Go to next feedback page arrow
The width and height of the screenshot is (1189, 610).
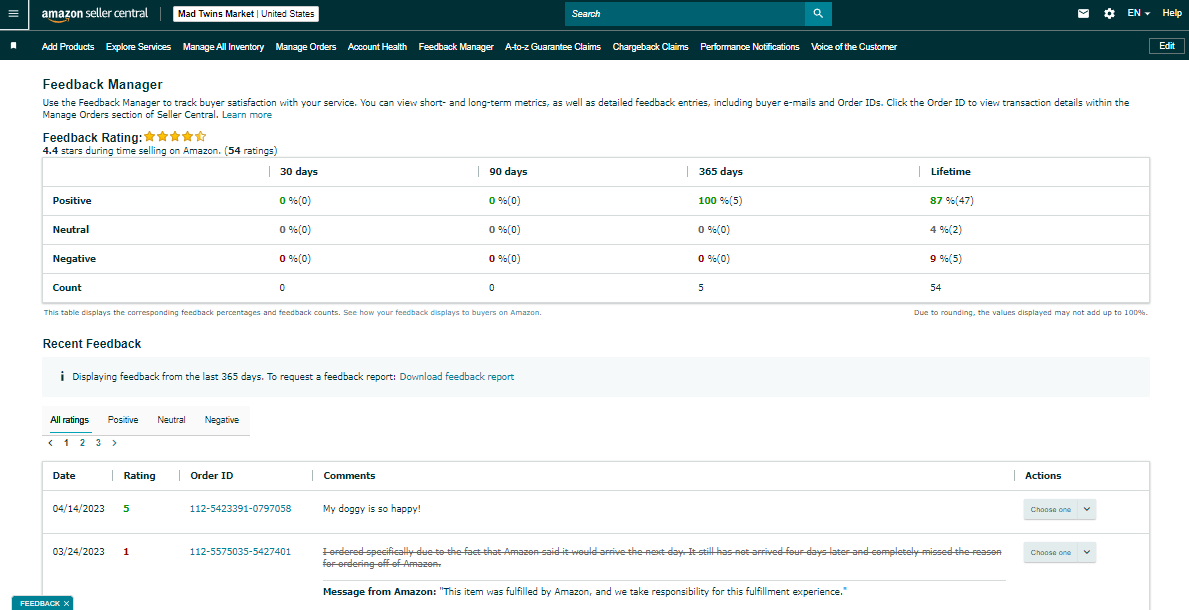coord(114,442)
